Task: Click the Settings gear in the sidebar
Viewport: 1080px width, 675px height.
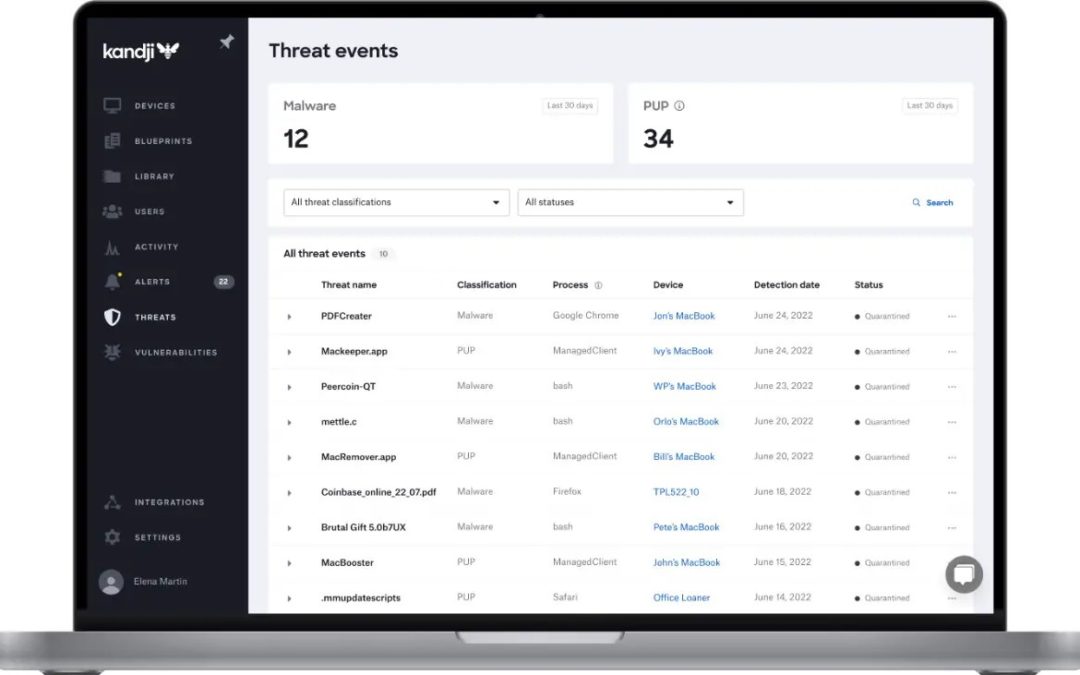Action: 113,537
